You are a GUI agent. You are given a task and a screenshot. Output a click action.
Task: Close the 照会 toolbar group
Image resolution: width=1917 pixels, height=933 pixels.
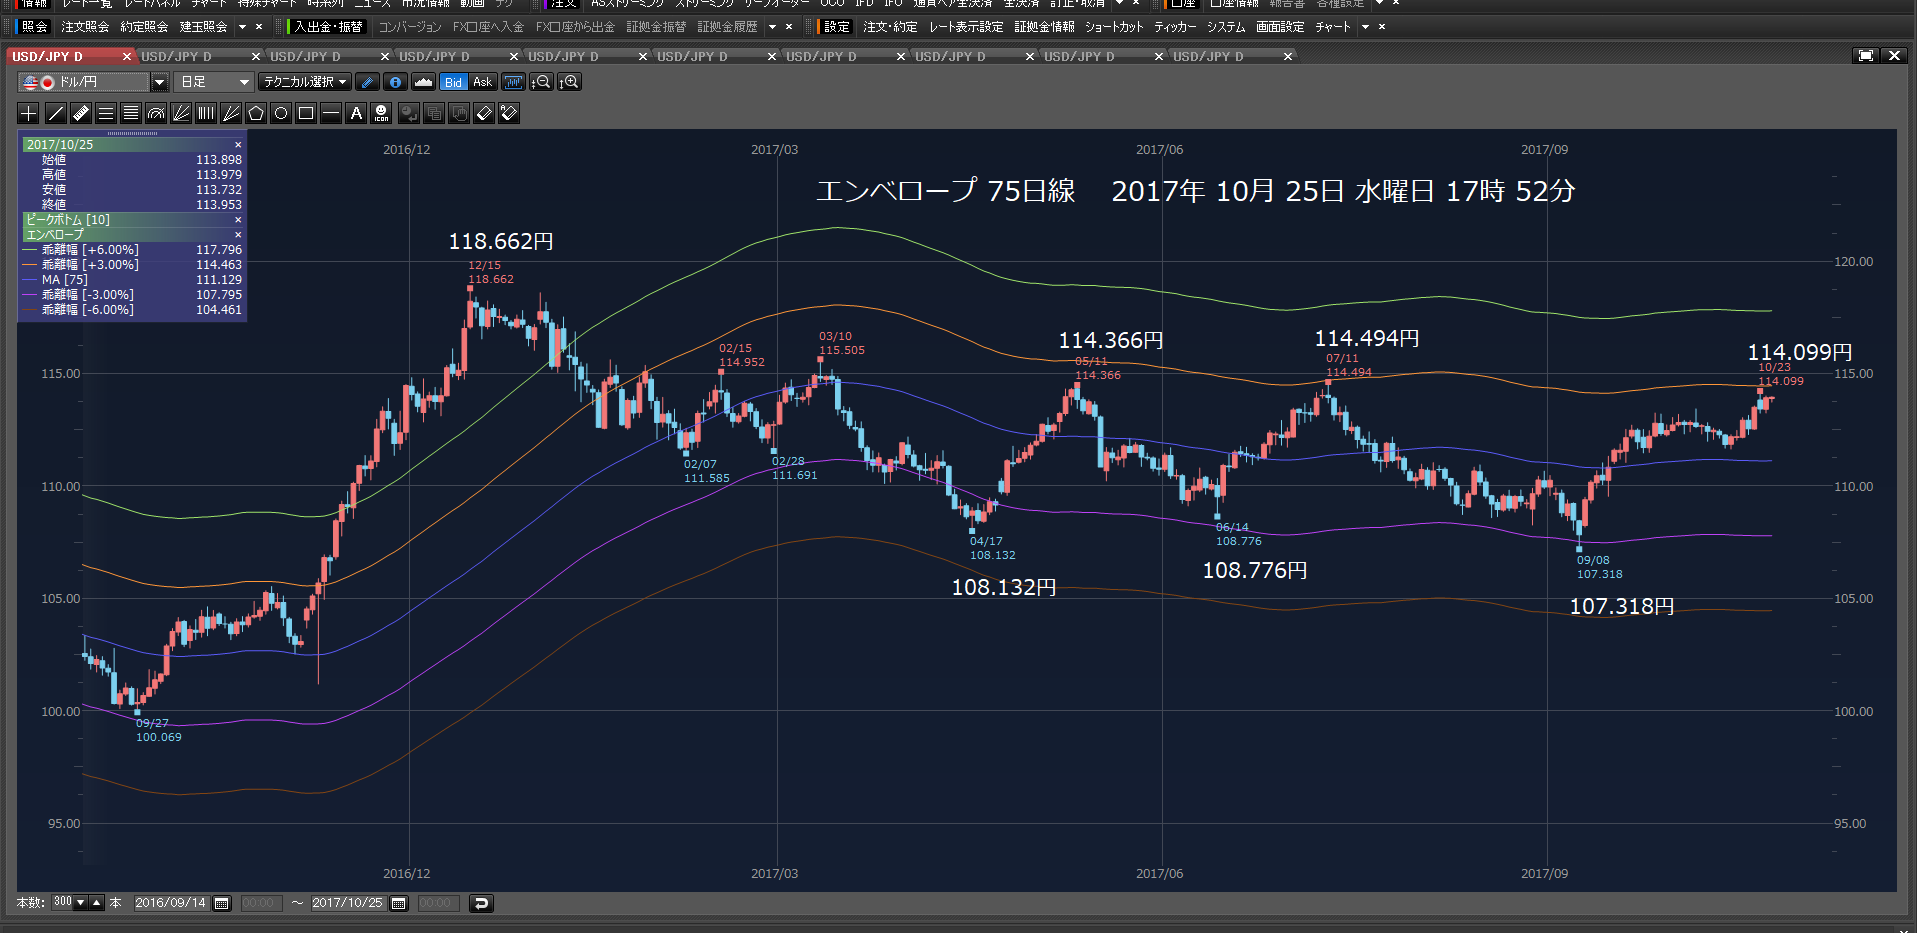tap(259, 27)
